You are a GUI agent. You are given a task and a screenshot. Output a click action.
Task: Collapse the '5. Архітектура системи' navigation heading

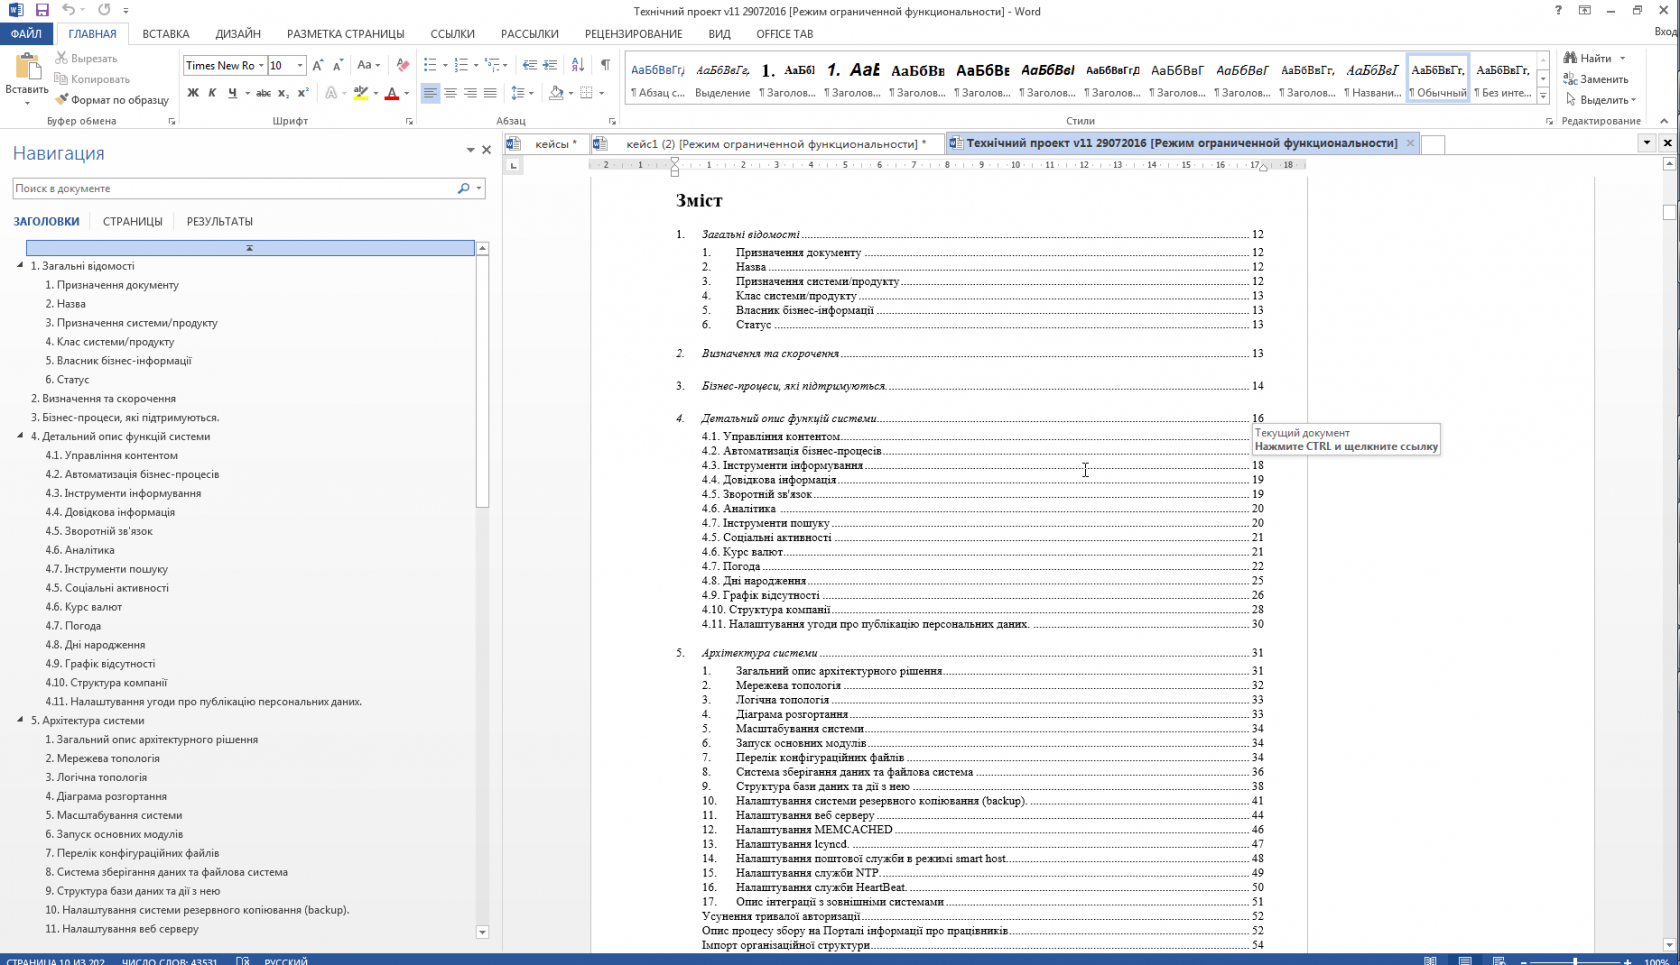pos(20,719)
